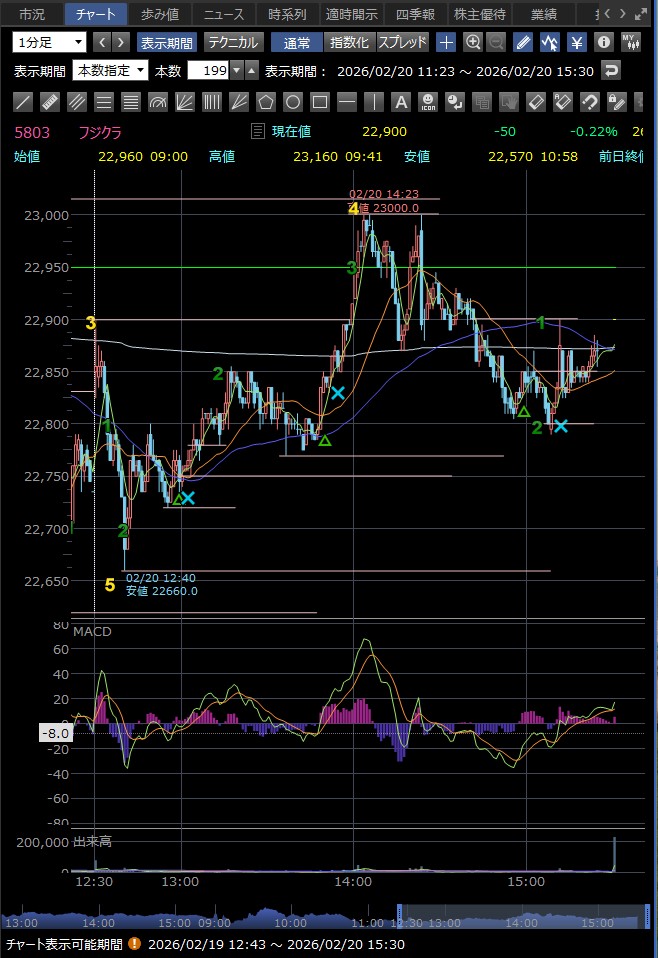This screenshot has width=658, height=958.
Task: Toggle the yen price display button
Action: 576,42
